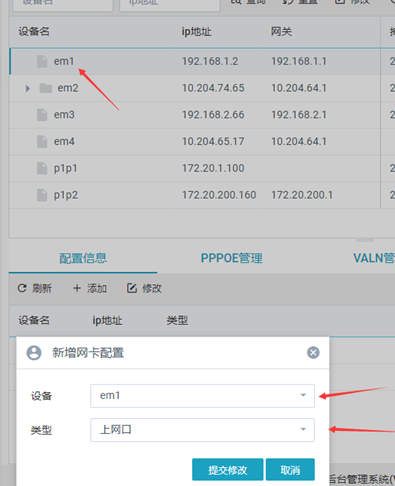Select the em4 row name
Image resolution: width=395 pixels, height=486 pixels.
[64, 141]
